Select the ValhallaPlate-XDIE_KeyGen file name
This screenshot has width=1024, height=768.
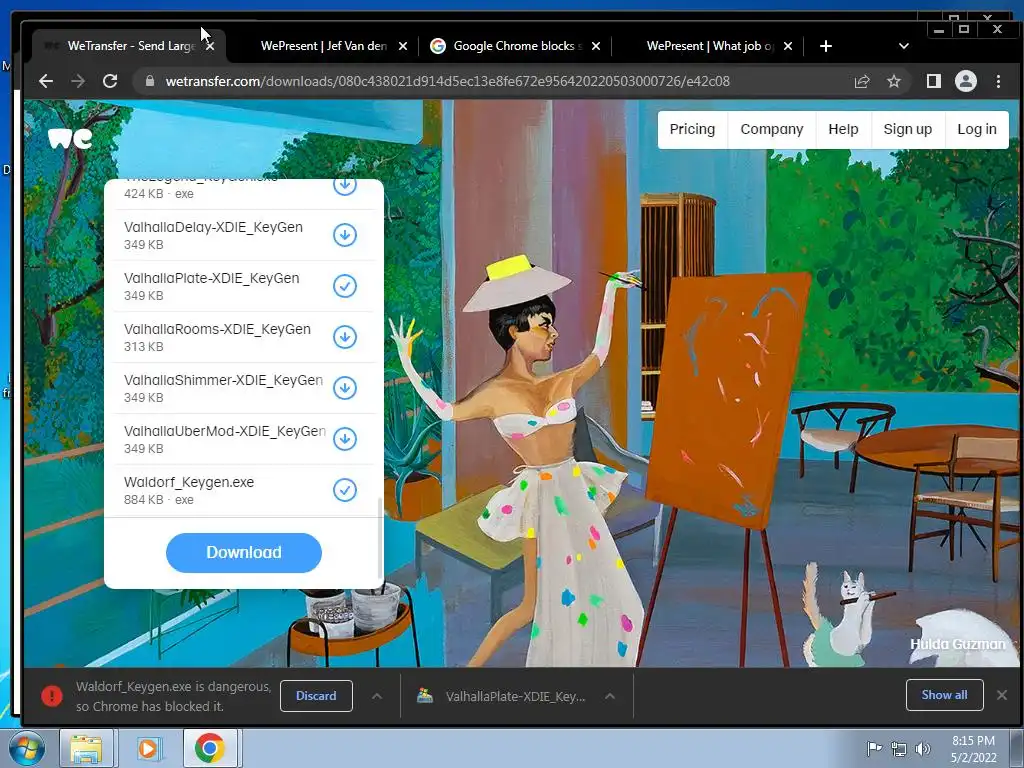212,278
